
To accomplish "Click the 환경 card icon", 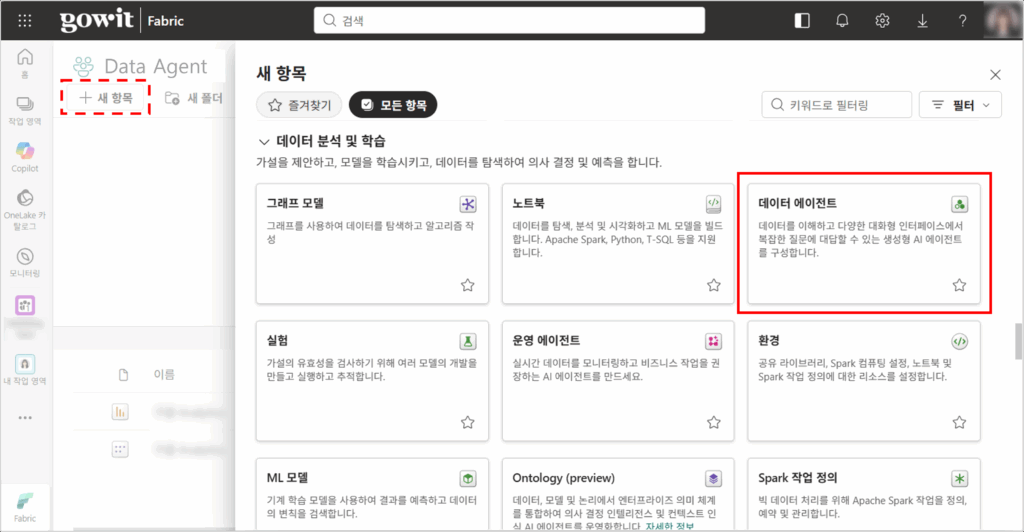I will point(959,341).
